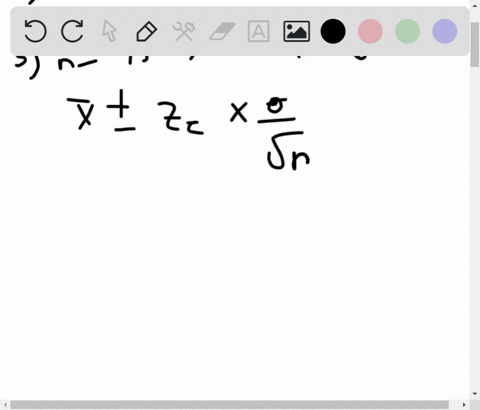Click the scroll up arrow

pyautogui.click(x=475, y=5)
